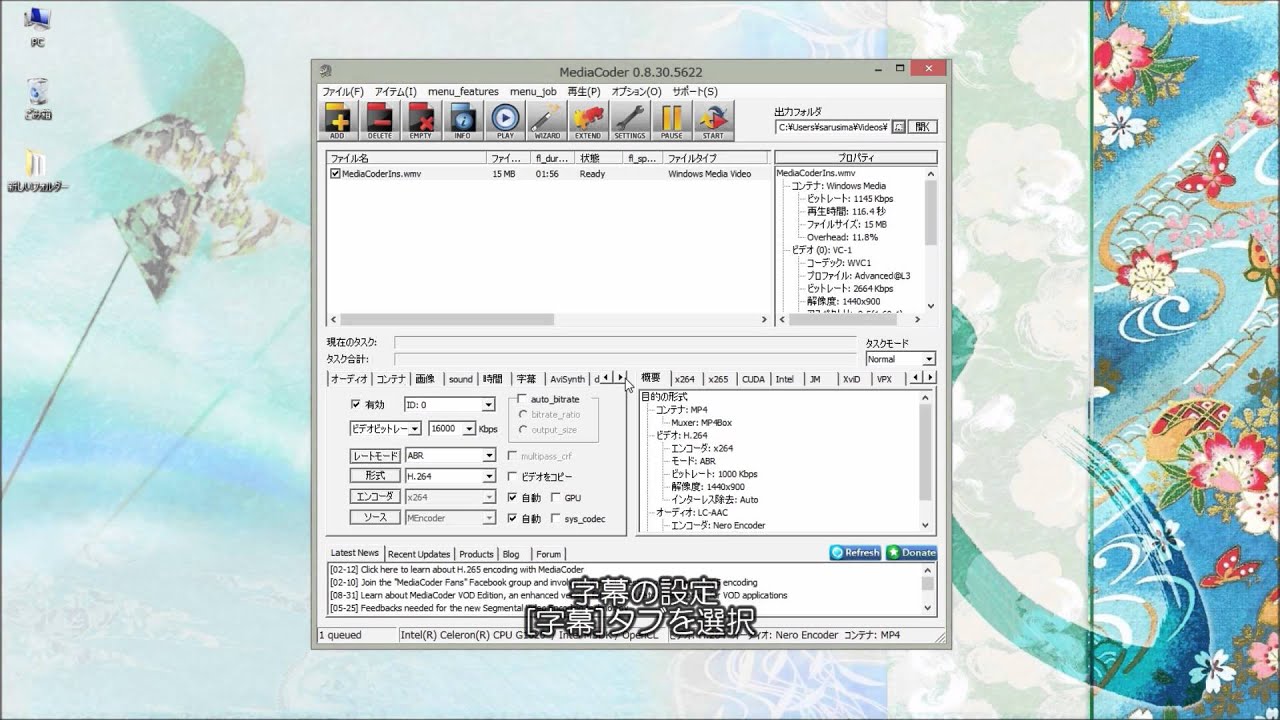Image resolution: width=1280 pixels, height=720 pixels.
Task: Switch to the オーディオ tab
Action: pyautogui.click(x=350, y=379)
